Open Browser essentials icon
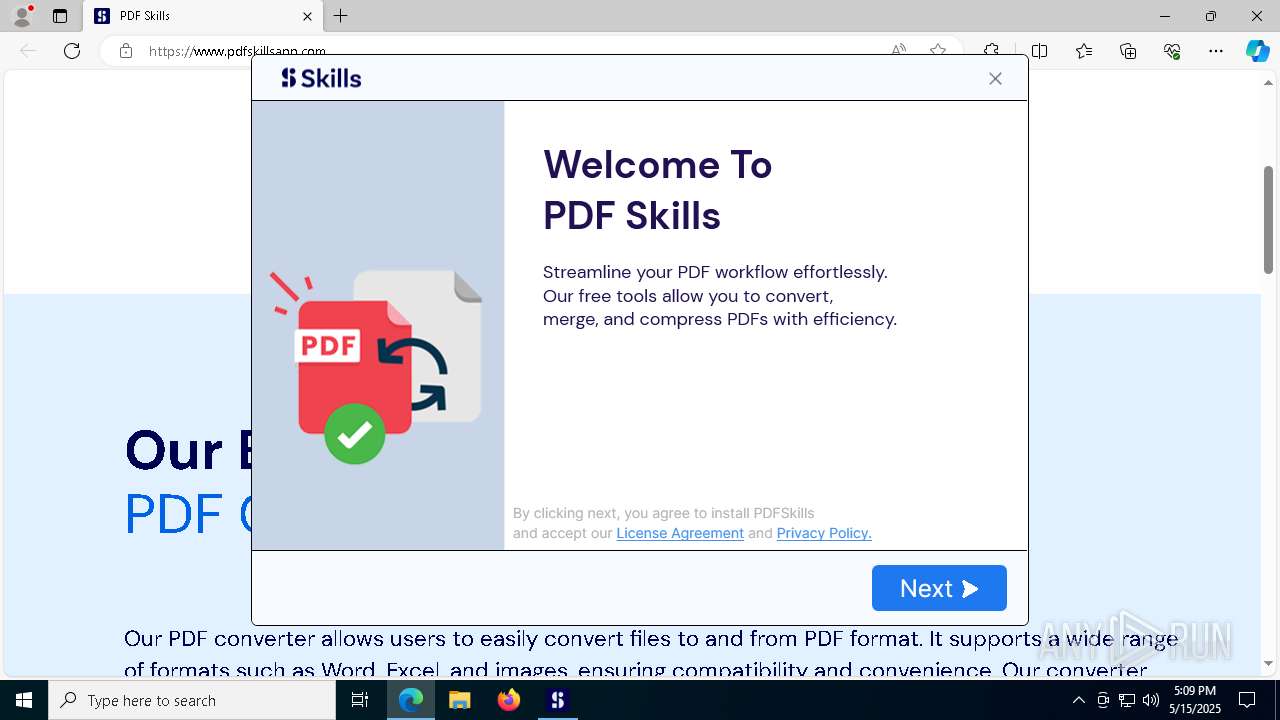1280x720 pixels. (x=1172, y=51)
